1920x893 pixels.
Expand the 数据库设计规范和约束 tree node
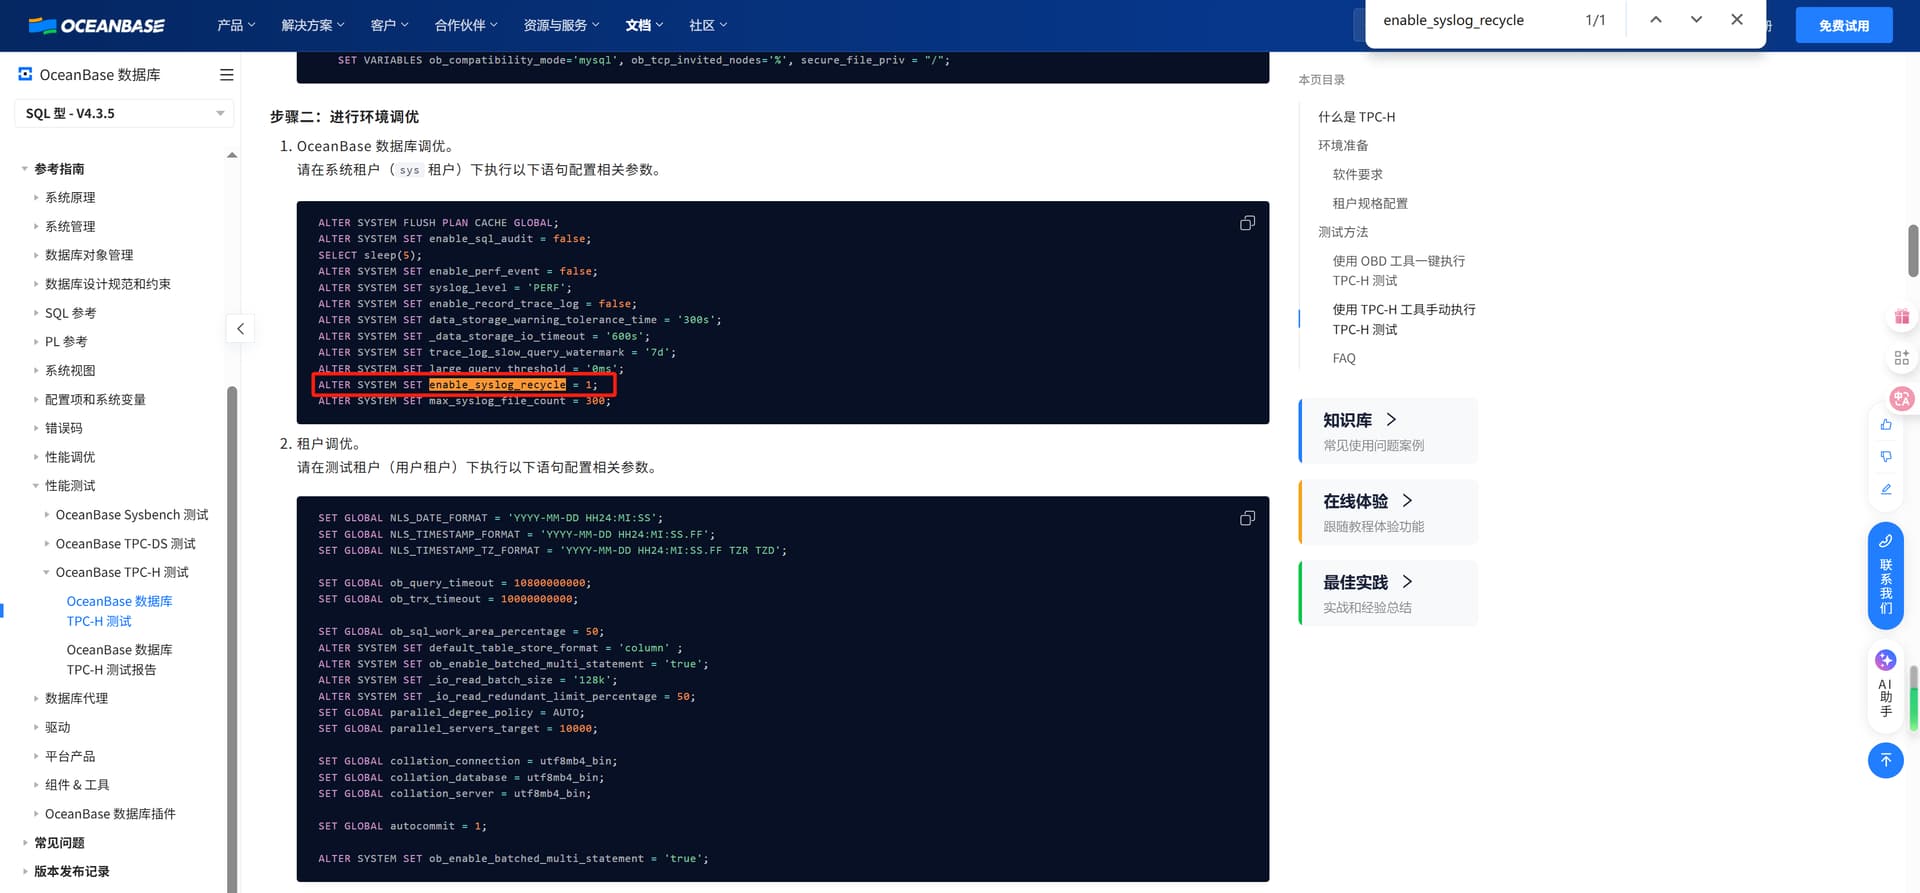tap(36, 284)
